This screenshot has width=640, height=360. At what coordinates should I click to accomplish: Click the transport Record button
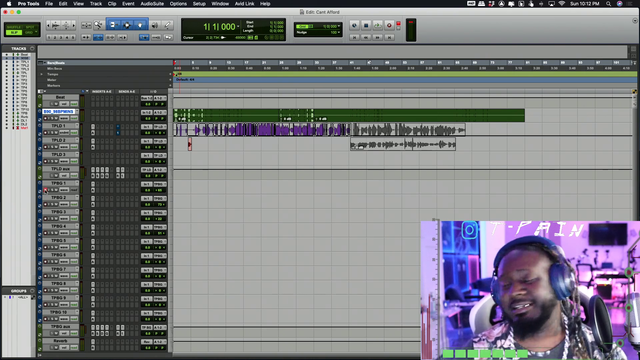(389, 25)
